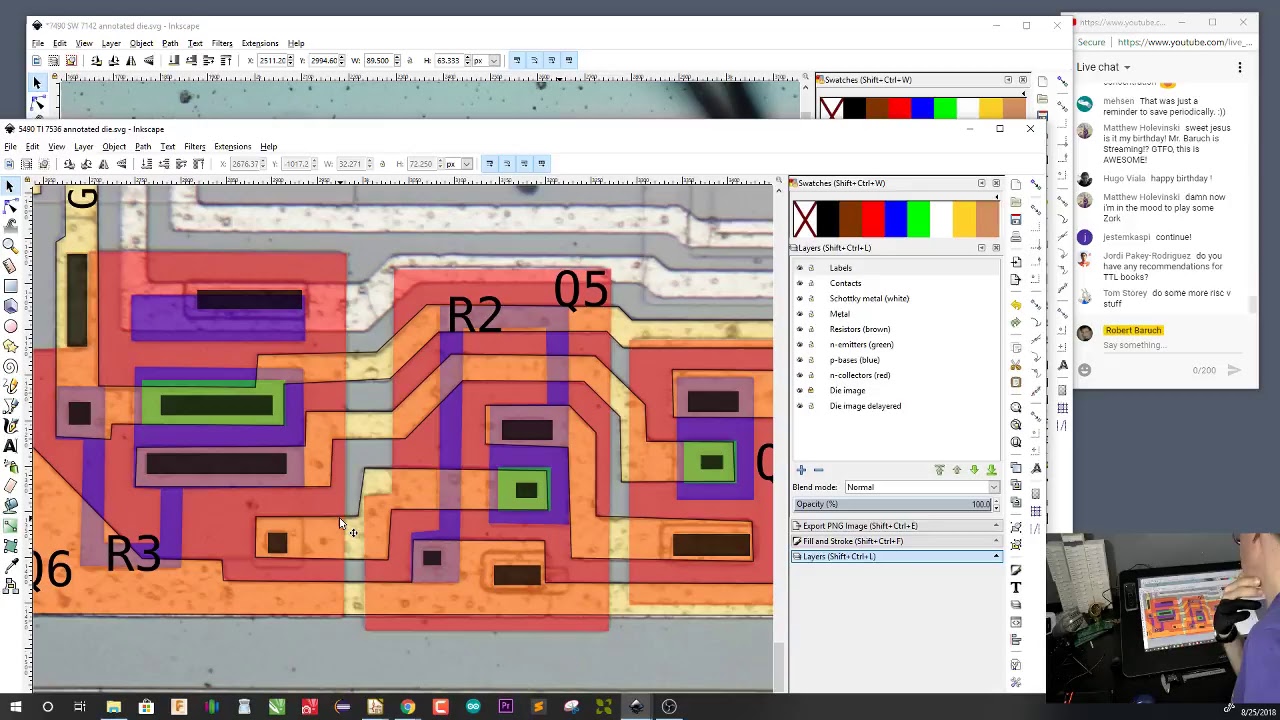
Task: Open Chrome from the Windows taskbar
Action: pyautogui.click(x=408, y=707)
